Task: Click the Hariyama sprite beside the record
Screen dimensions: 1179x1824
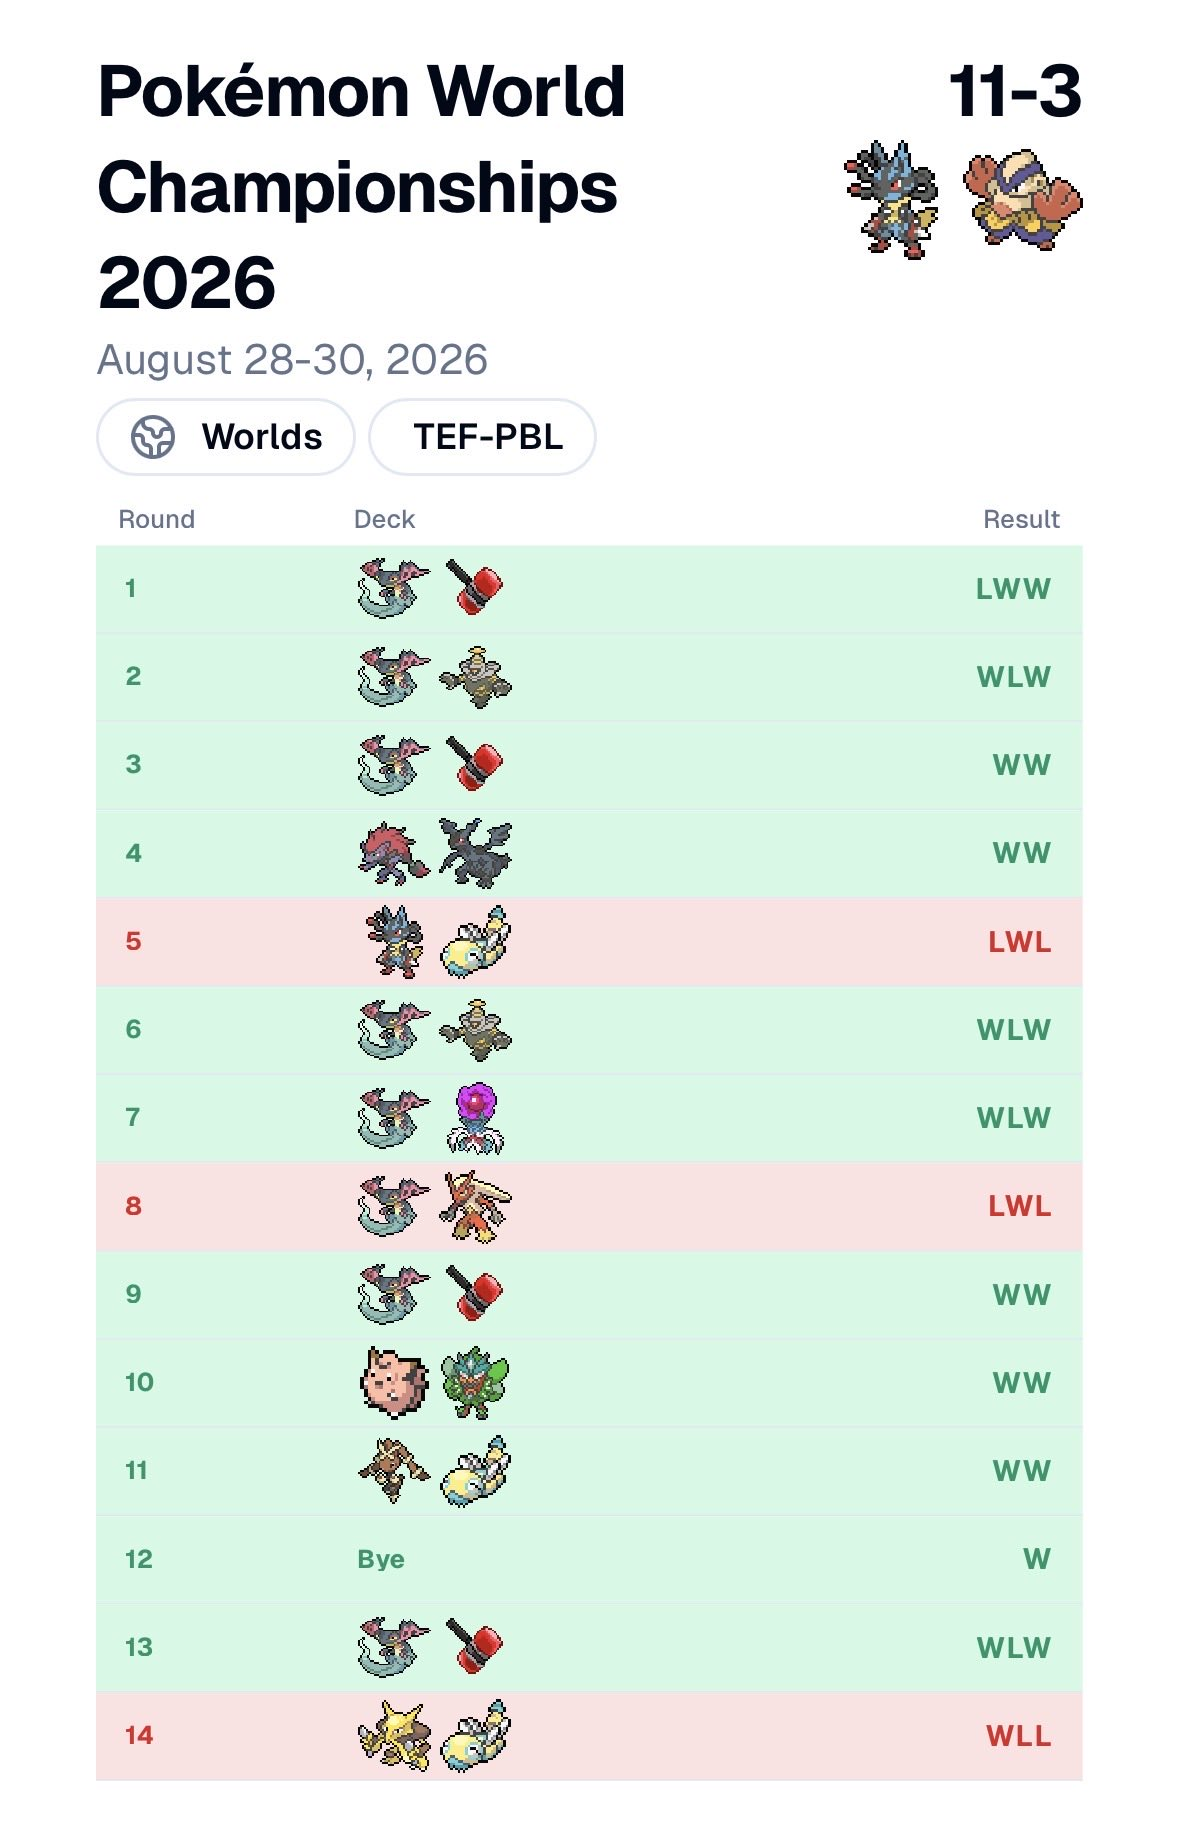Action: click(1023, 199)
